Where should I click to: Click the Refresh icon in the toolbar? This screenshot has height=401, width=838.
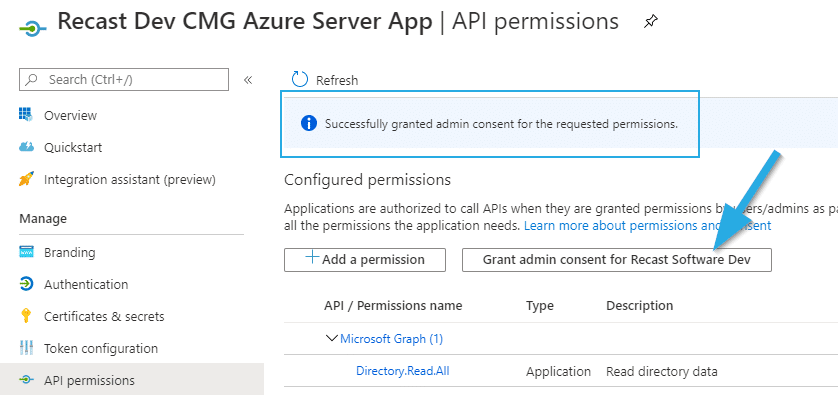(299, 79)
